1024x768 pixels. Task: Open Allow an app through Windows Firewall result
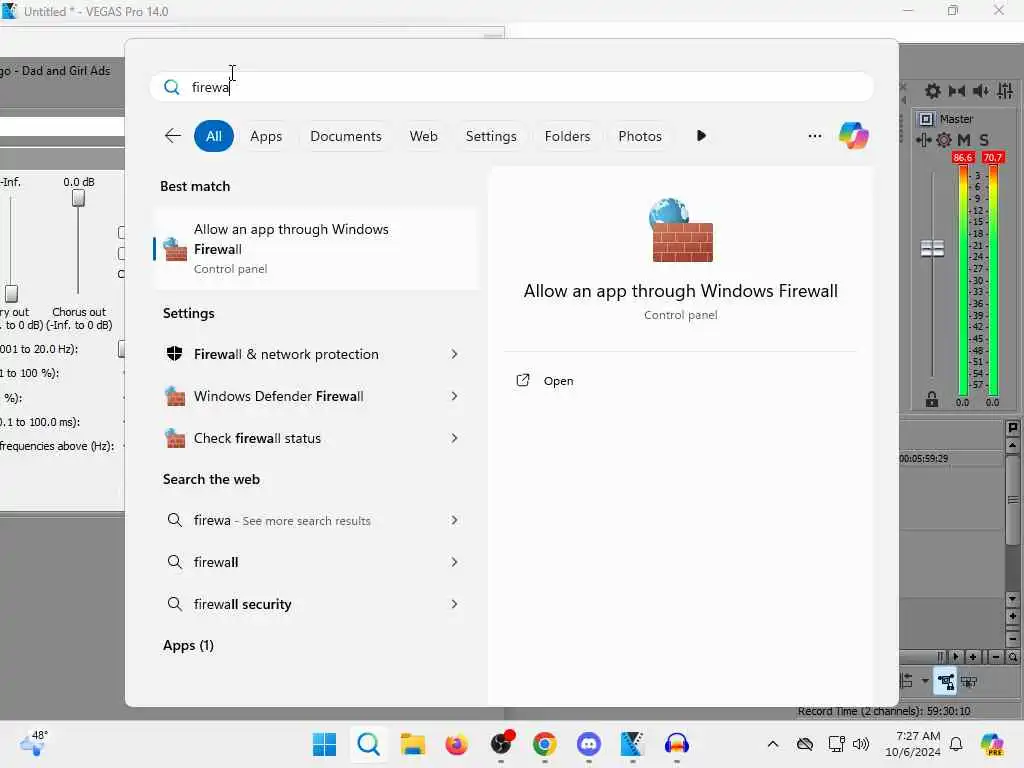(316, 249)
